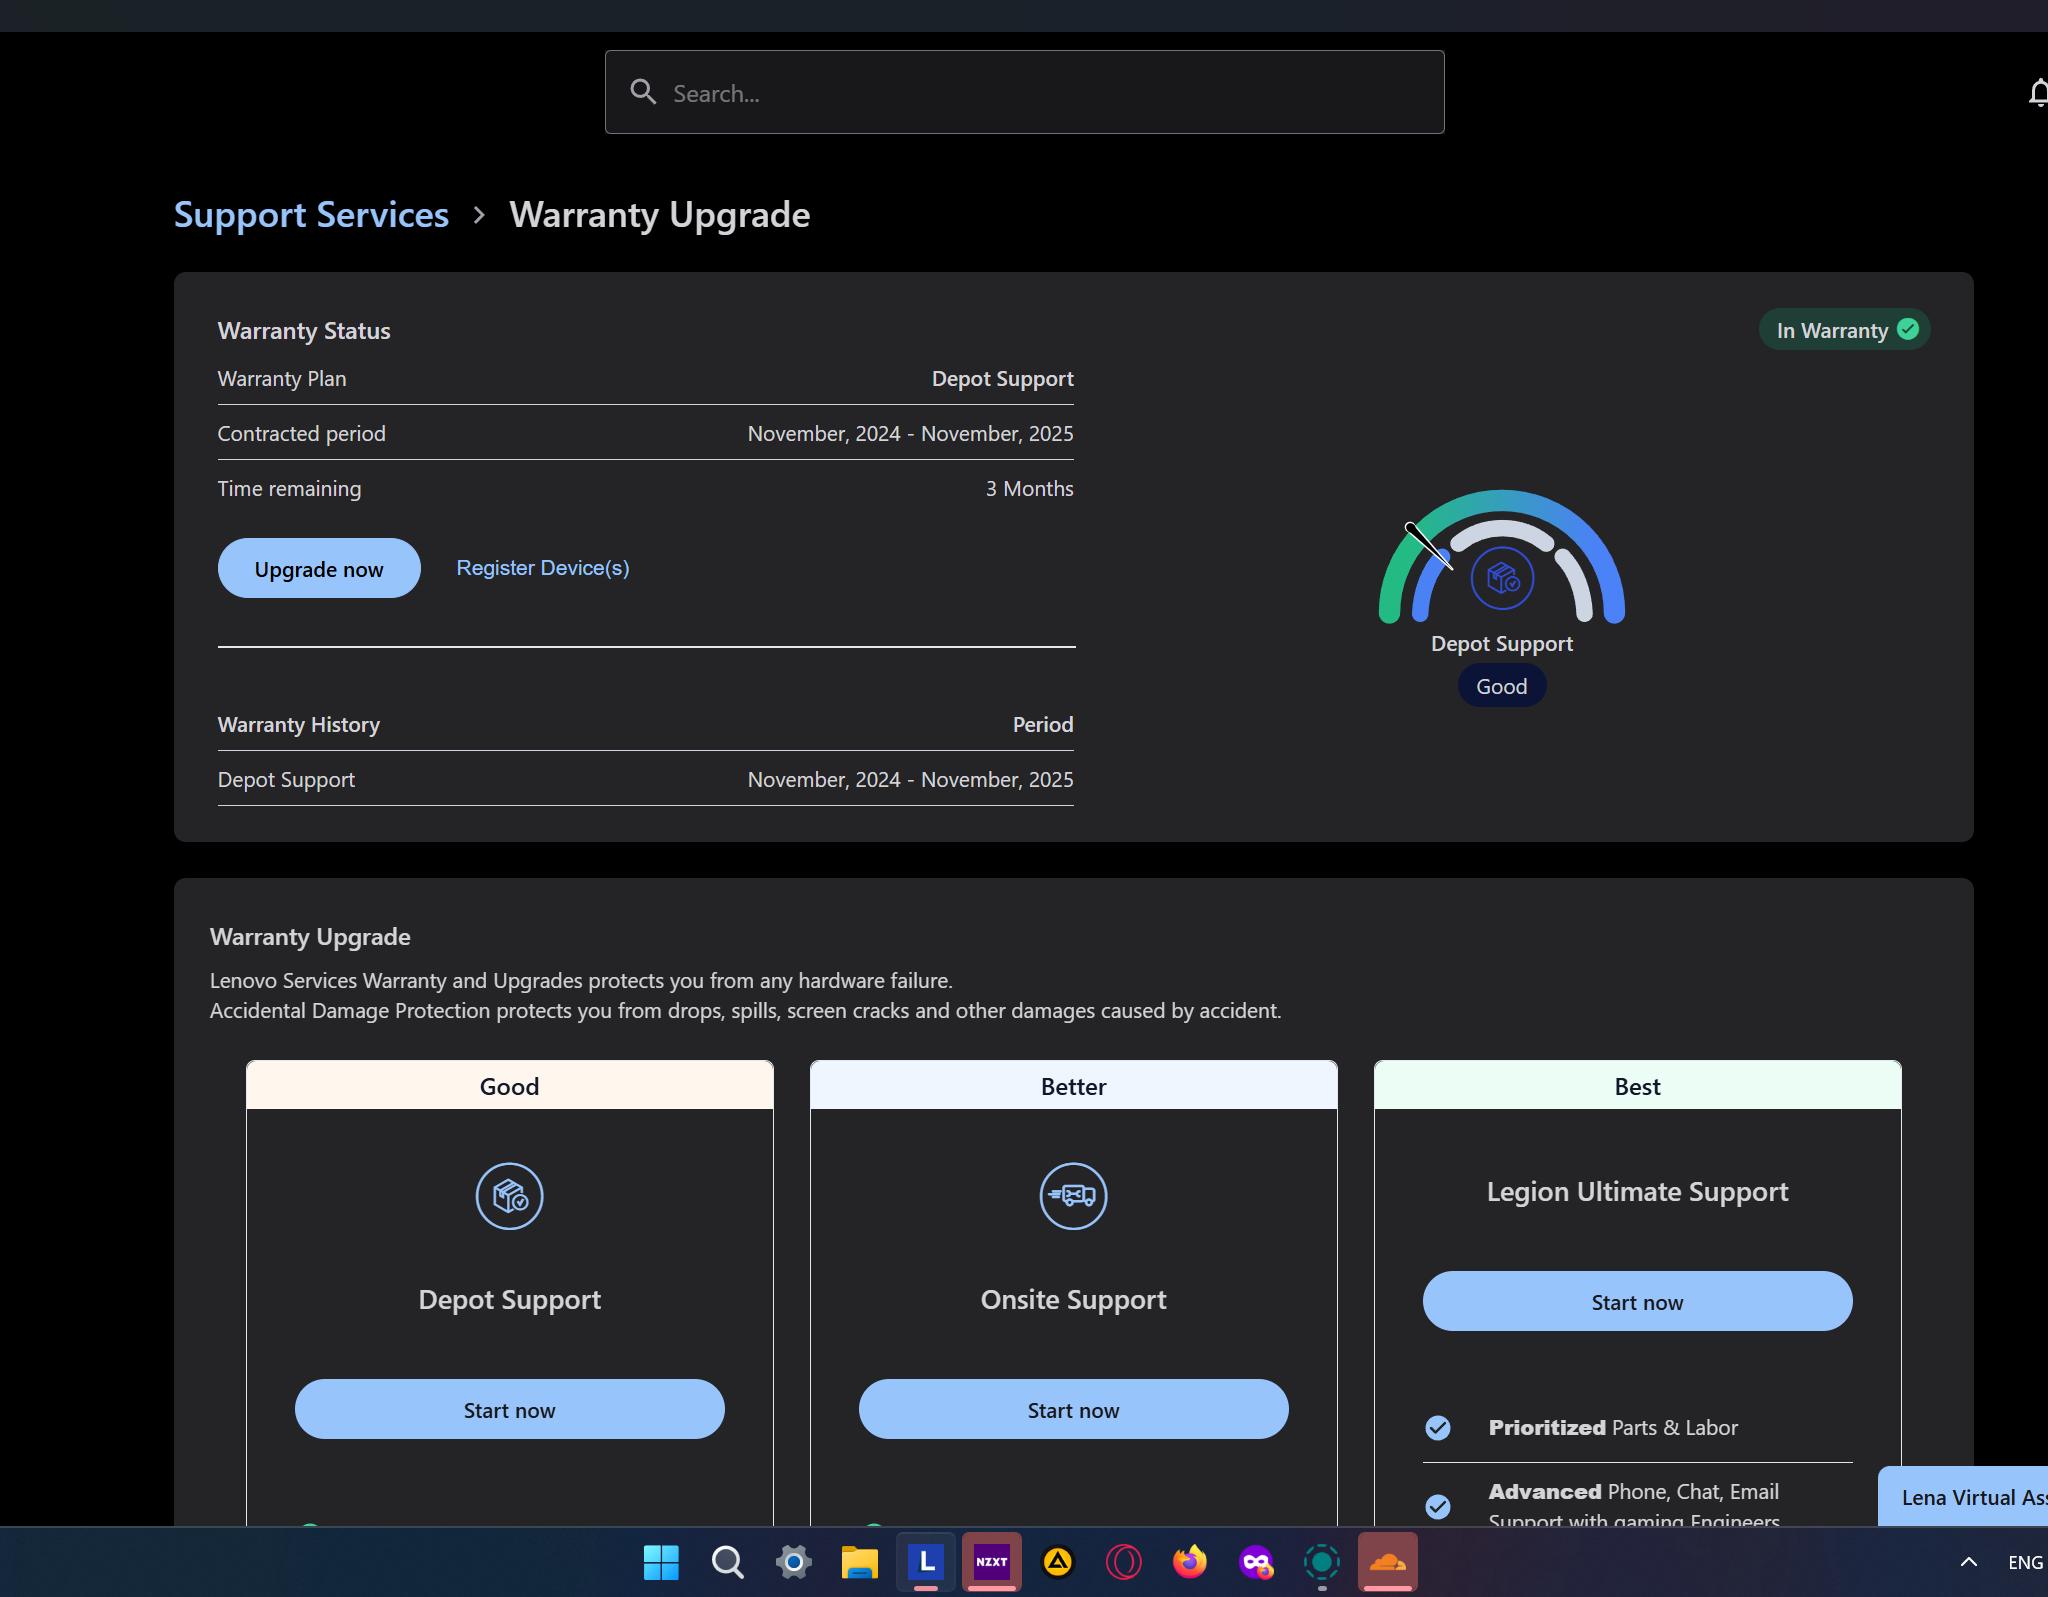Click the Upgrade now button

(319, 568)
